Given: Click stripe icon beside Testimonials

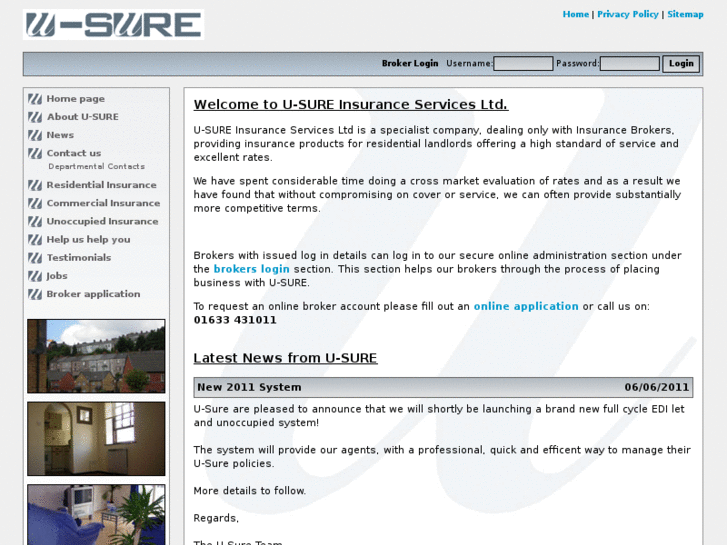Looking at the screenshot, I should [35, 257].
